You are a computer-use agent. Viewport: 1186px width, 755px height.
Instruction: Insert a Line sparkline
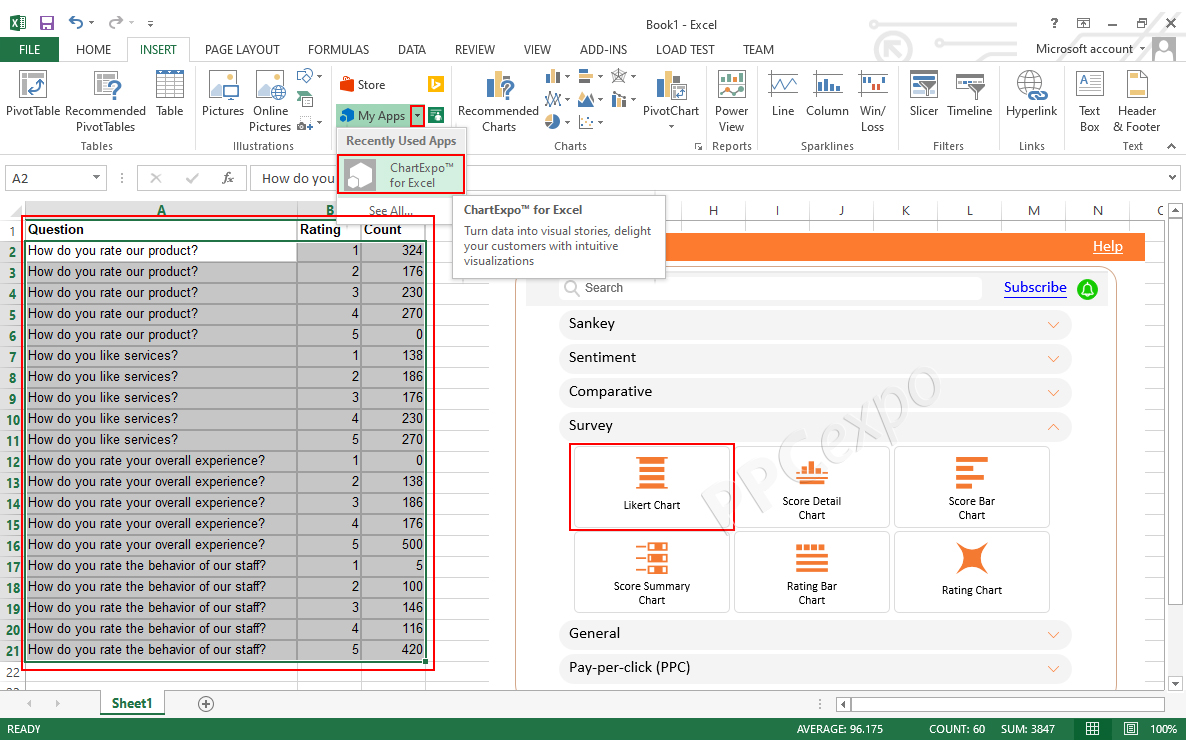click(x=783, y=94)
